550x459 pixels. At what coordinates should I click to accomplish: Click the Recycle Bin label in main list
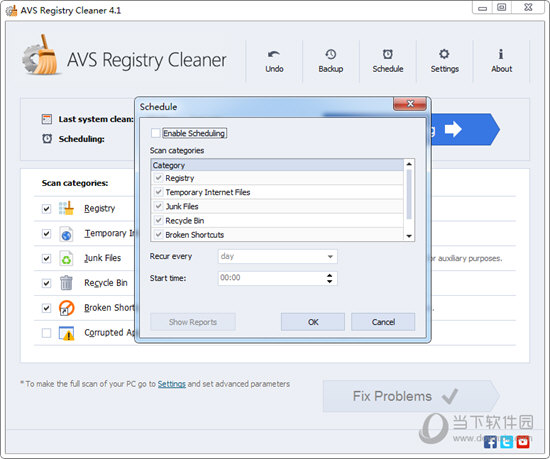106,283
